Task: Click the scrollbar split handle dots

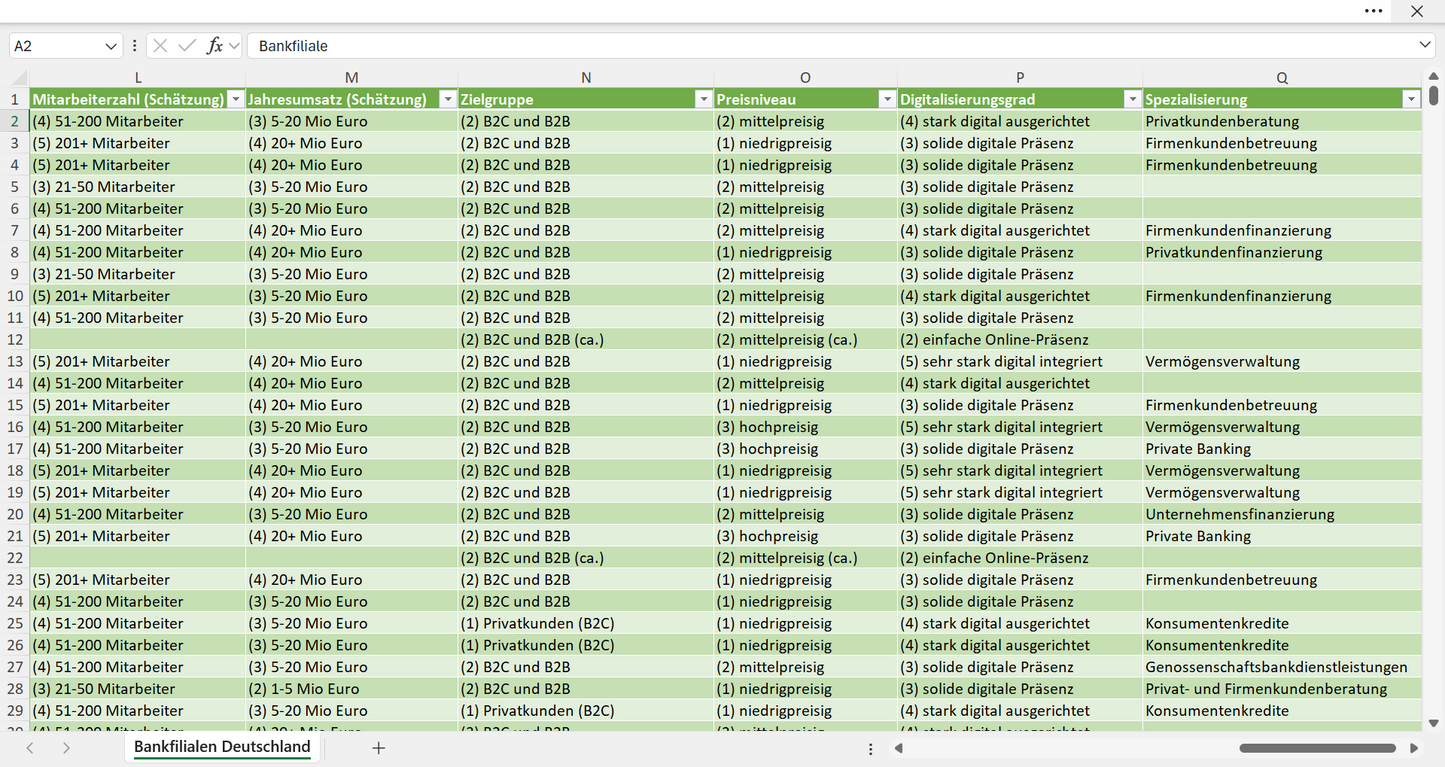Action: (871, 749)
